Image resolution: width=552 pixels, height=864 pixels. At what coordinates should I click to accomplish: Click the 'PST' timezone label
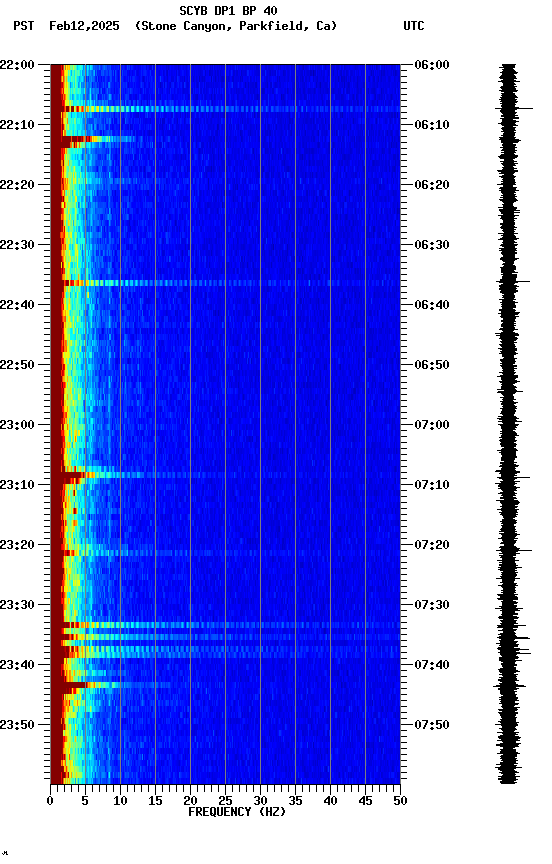(x=24, y=26)
